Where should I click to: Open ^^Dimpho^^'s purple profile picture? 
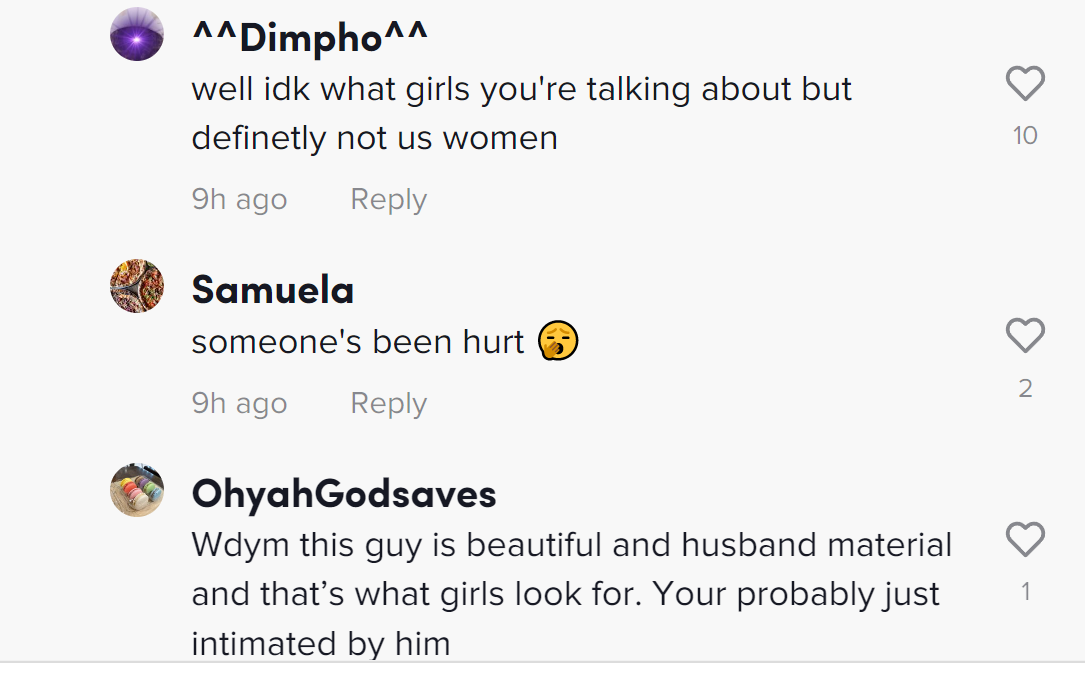coord(137,35)
